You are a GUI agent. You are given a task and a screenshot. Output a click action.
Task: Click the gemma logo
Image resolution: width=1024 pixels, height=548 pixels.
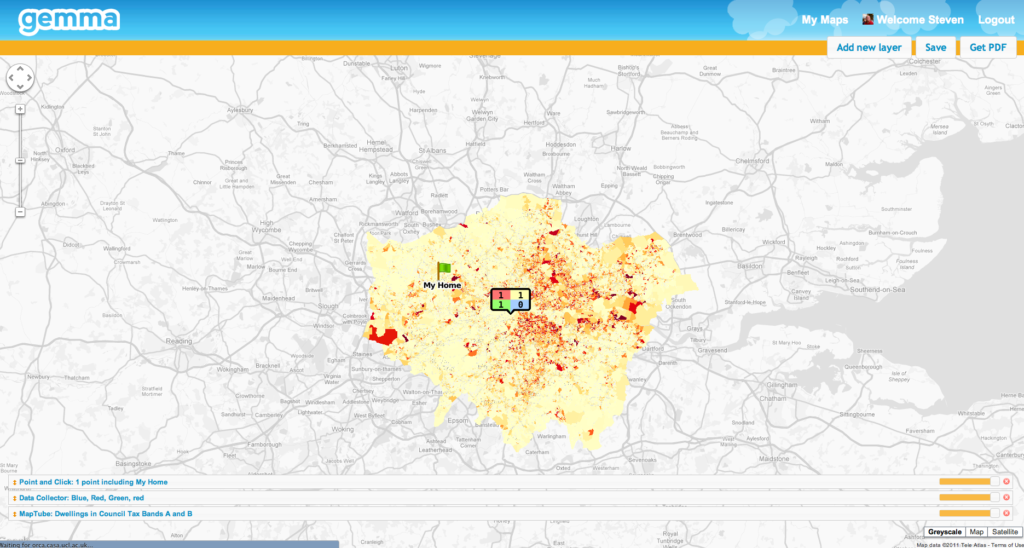click(x=69, y=20)
